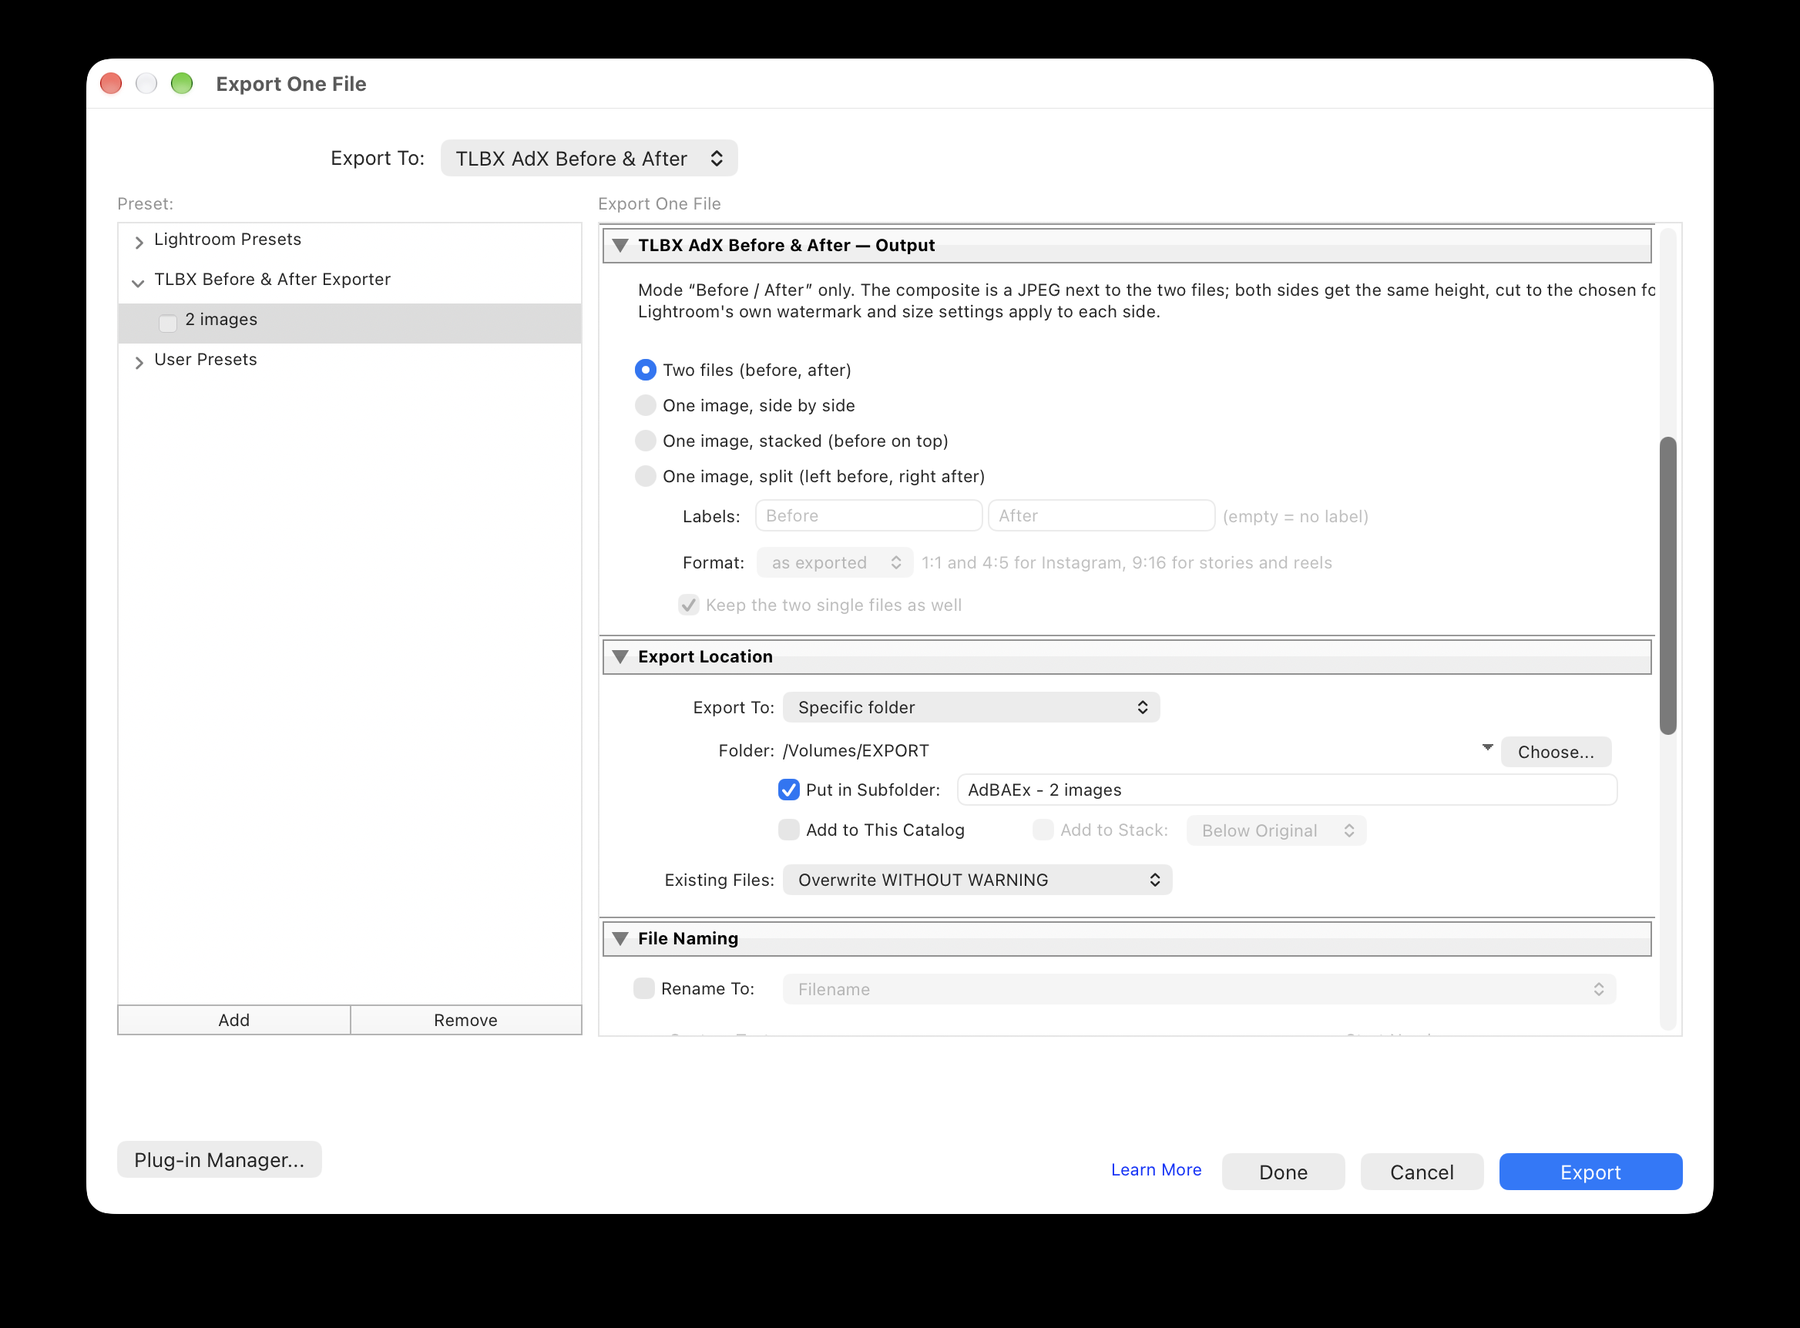Choose One image, side by side option
Screen dimensions: 1800x1328
coord(646,405)
